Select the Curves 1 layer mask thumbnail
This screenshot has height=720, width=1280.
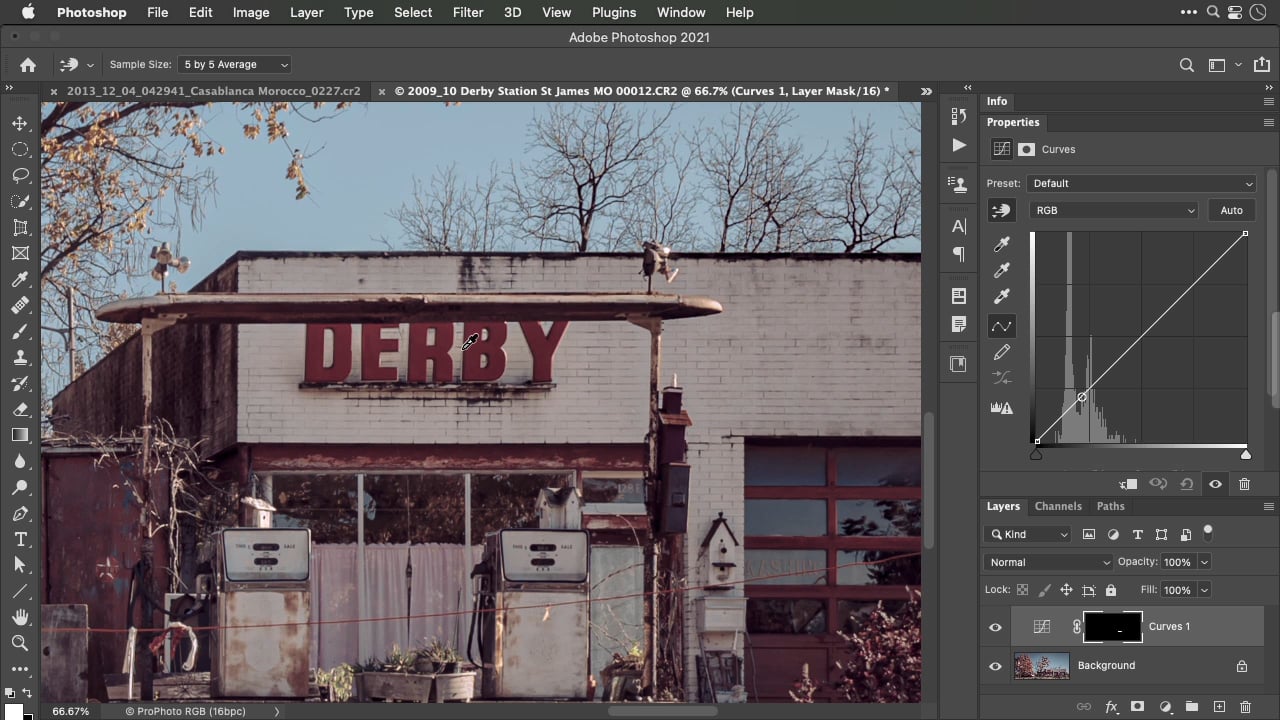coord(1113,627)
